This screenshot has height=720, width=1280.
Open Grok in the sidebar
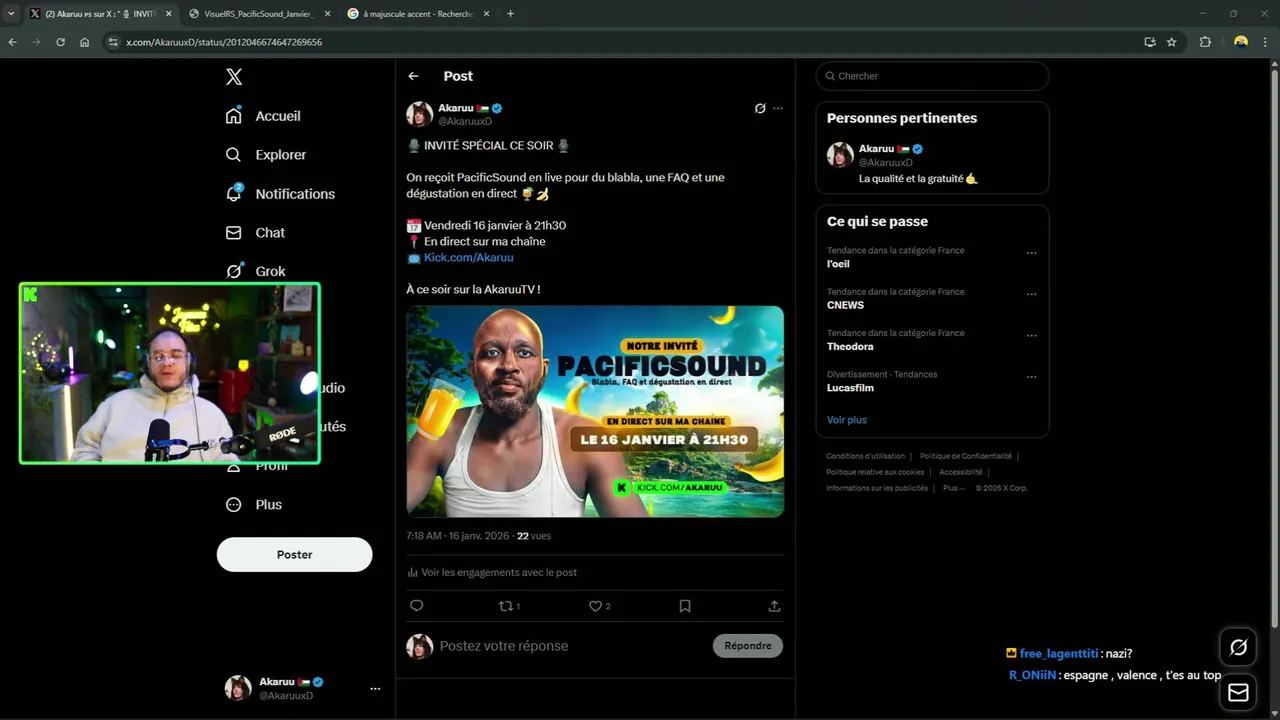click(x=255, y=271)
